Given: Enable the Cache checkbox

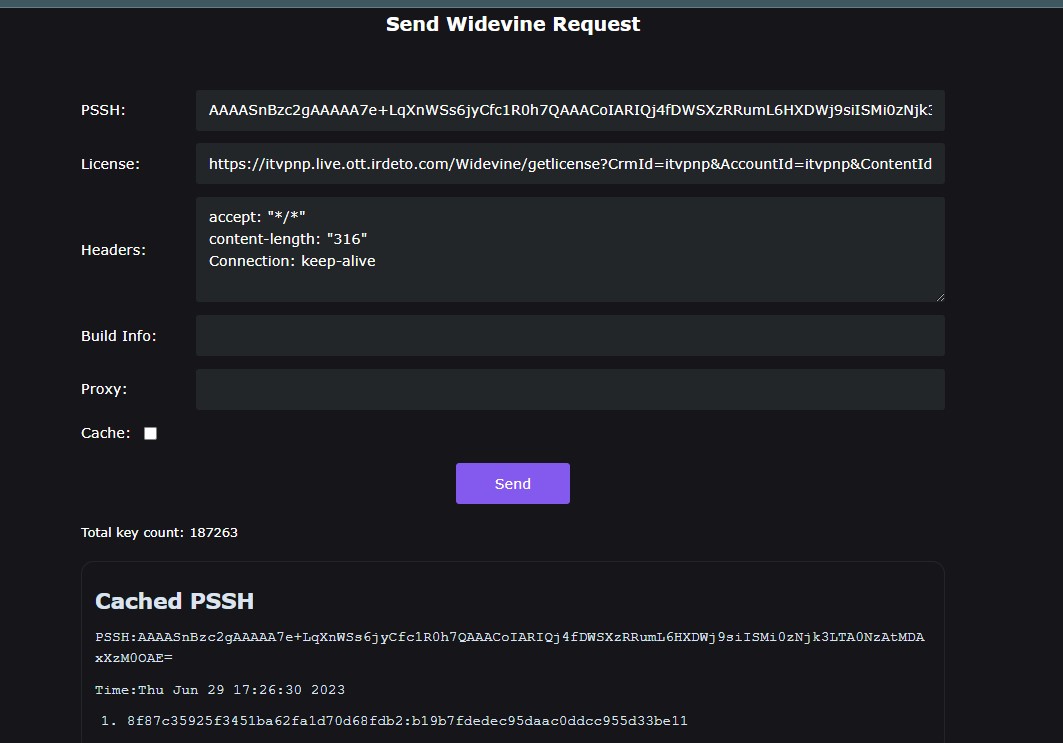Looking at the screenshot, I should [x=150, y=433].
